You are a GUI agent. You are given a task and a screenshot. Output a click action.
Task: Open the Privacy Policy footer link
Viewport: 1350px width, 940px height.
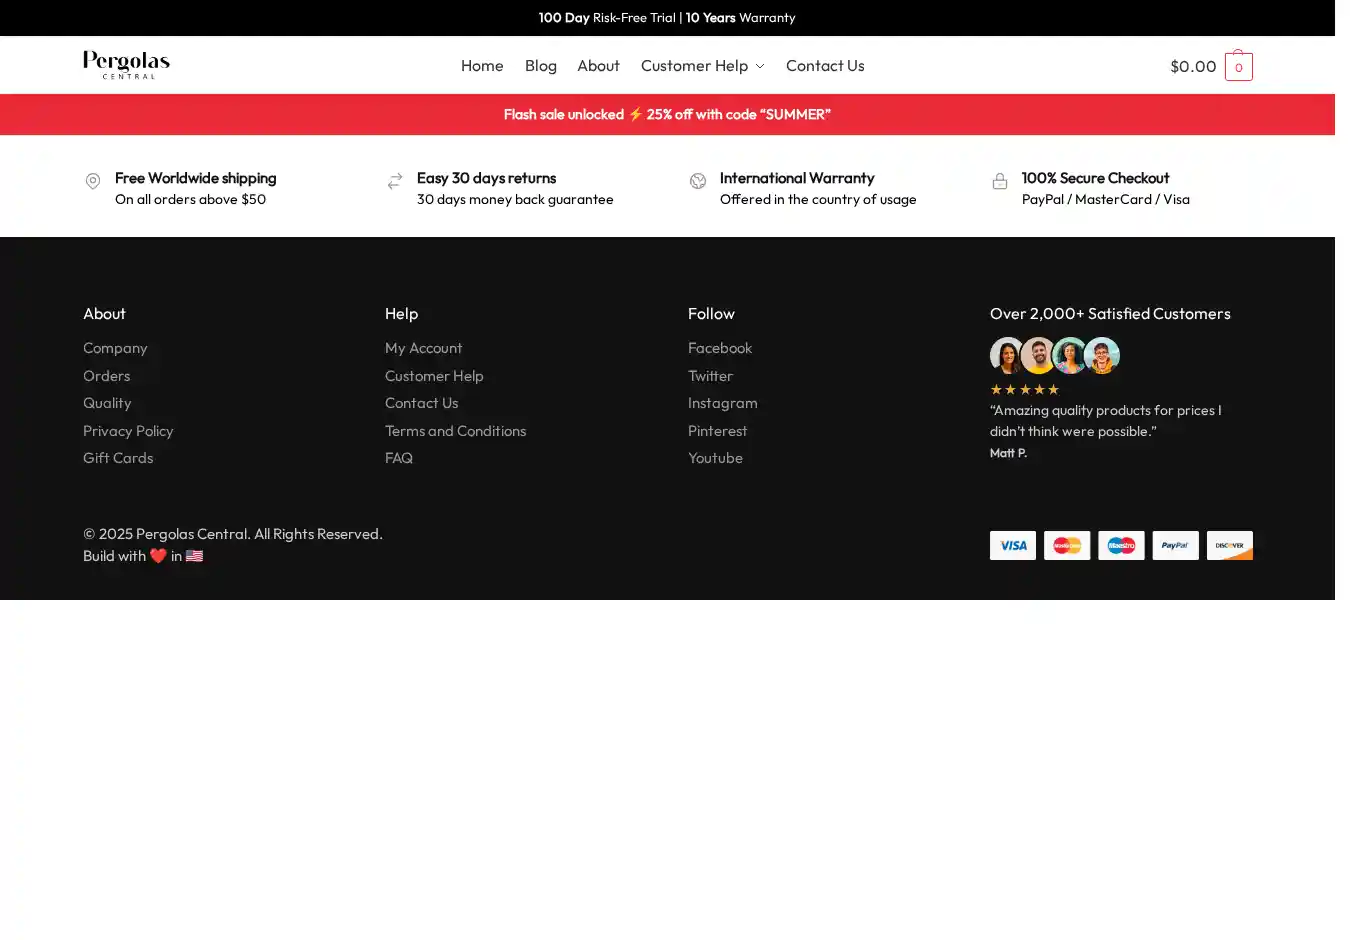(x=128, y=431)
